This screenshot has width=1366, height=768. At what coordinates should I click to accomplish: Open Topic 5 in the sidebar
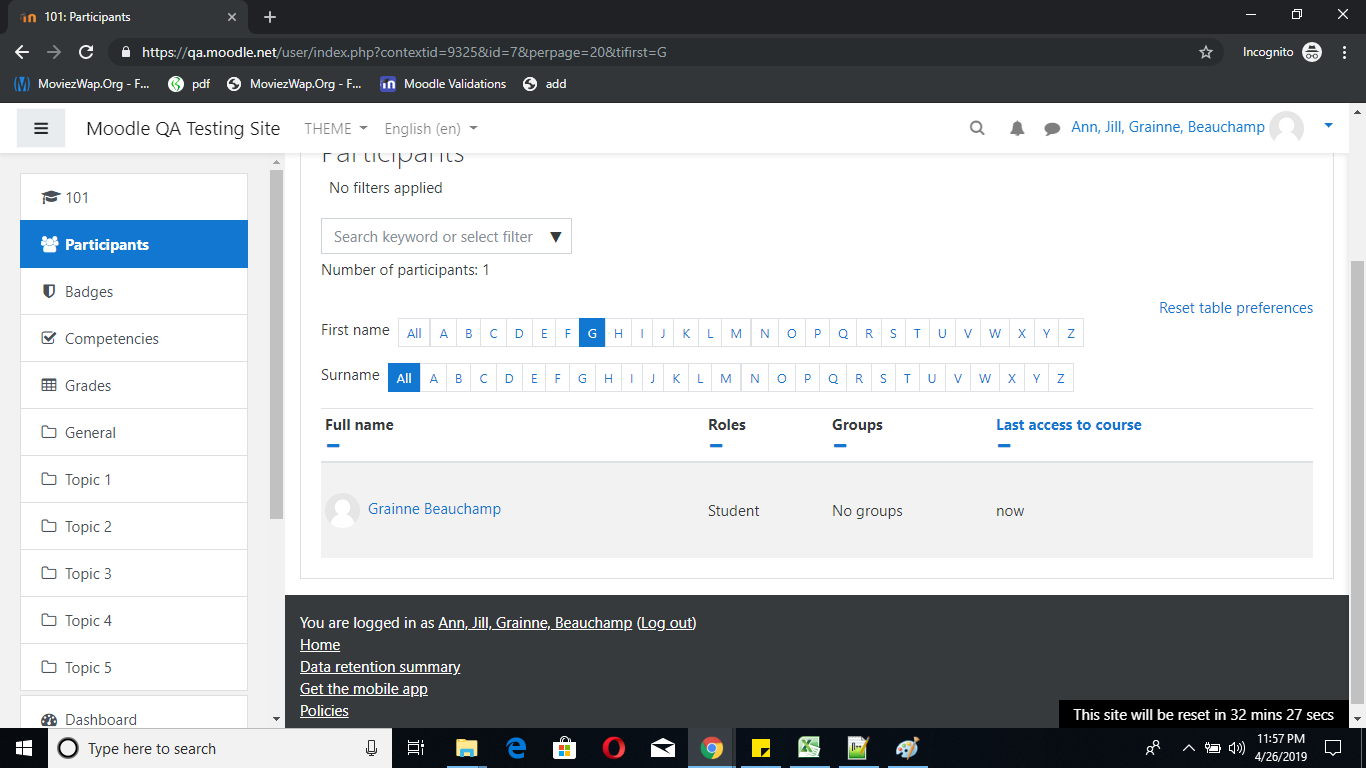pyautogui.click(x=134, y=667)
